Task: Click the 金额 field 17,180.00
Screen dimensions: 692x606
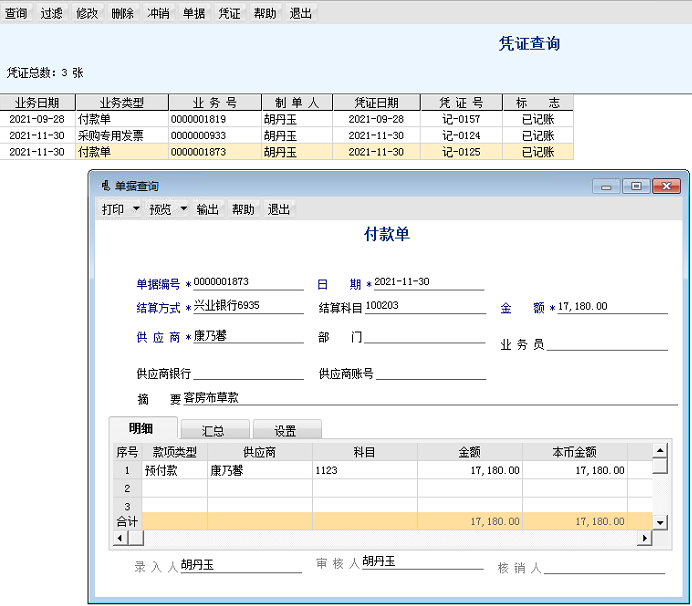Action: pos(613,306)
